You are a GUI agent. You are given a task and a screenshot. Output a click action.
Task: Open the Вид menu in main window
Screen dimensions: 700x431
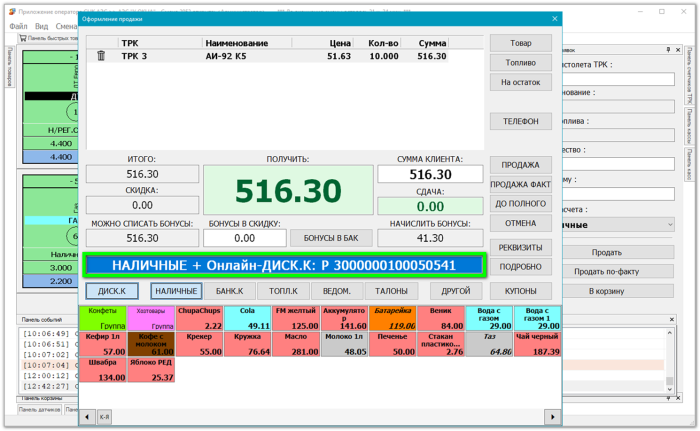coord(42,26)
